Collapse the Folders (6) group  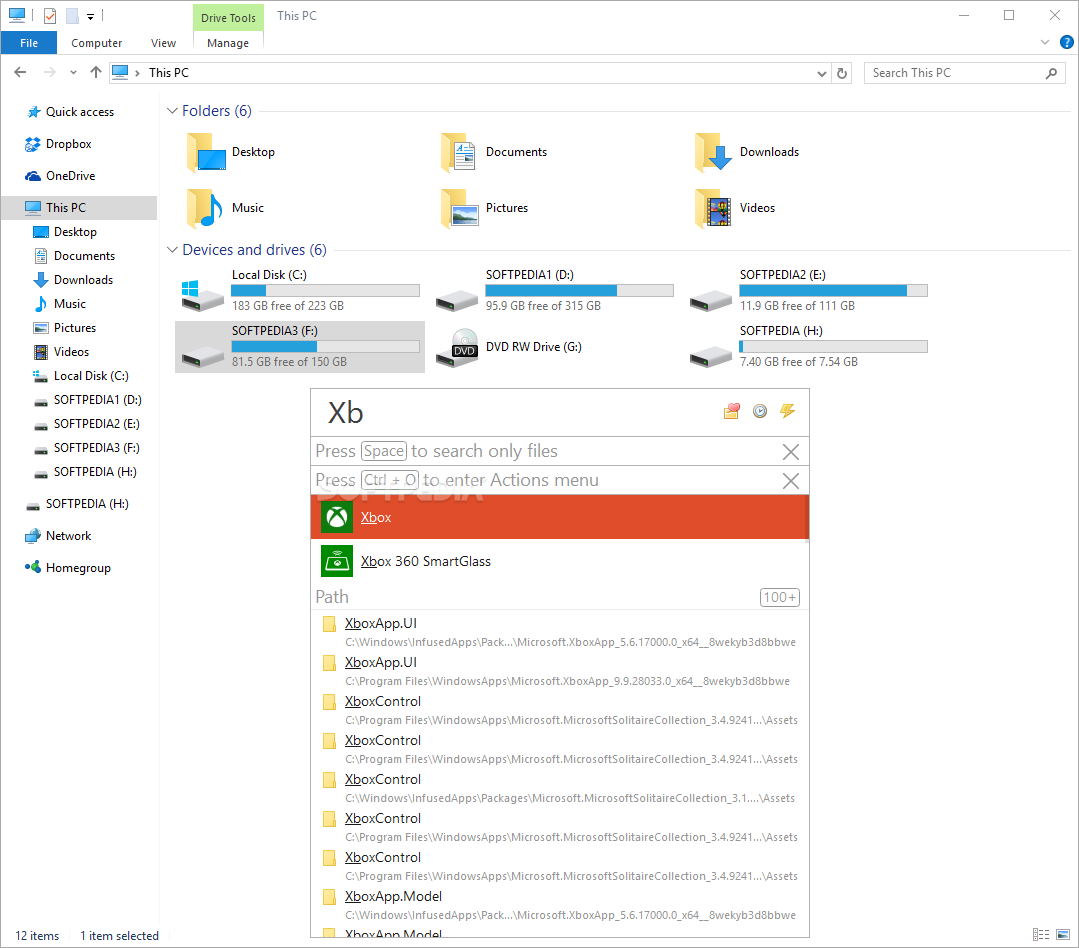pyautogui.click(x=173, y=111)
